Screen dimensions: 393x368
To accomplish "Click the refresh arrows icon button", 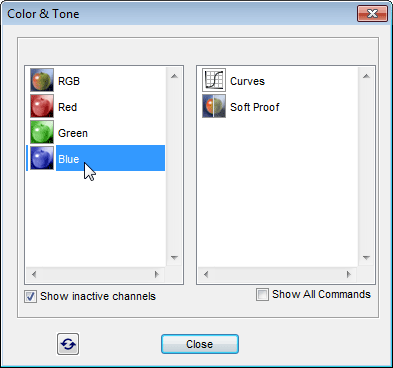I will 68,344.
